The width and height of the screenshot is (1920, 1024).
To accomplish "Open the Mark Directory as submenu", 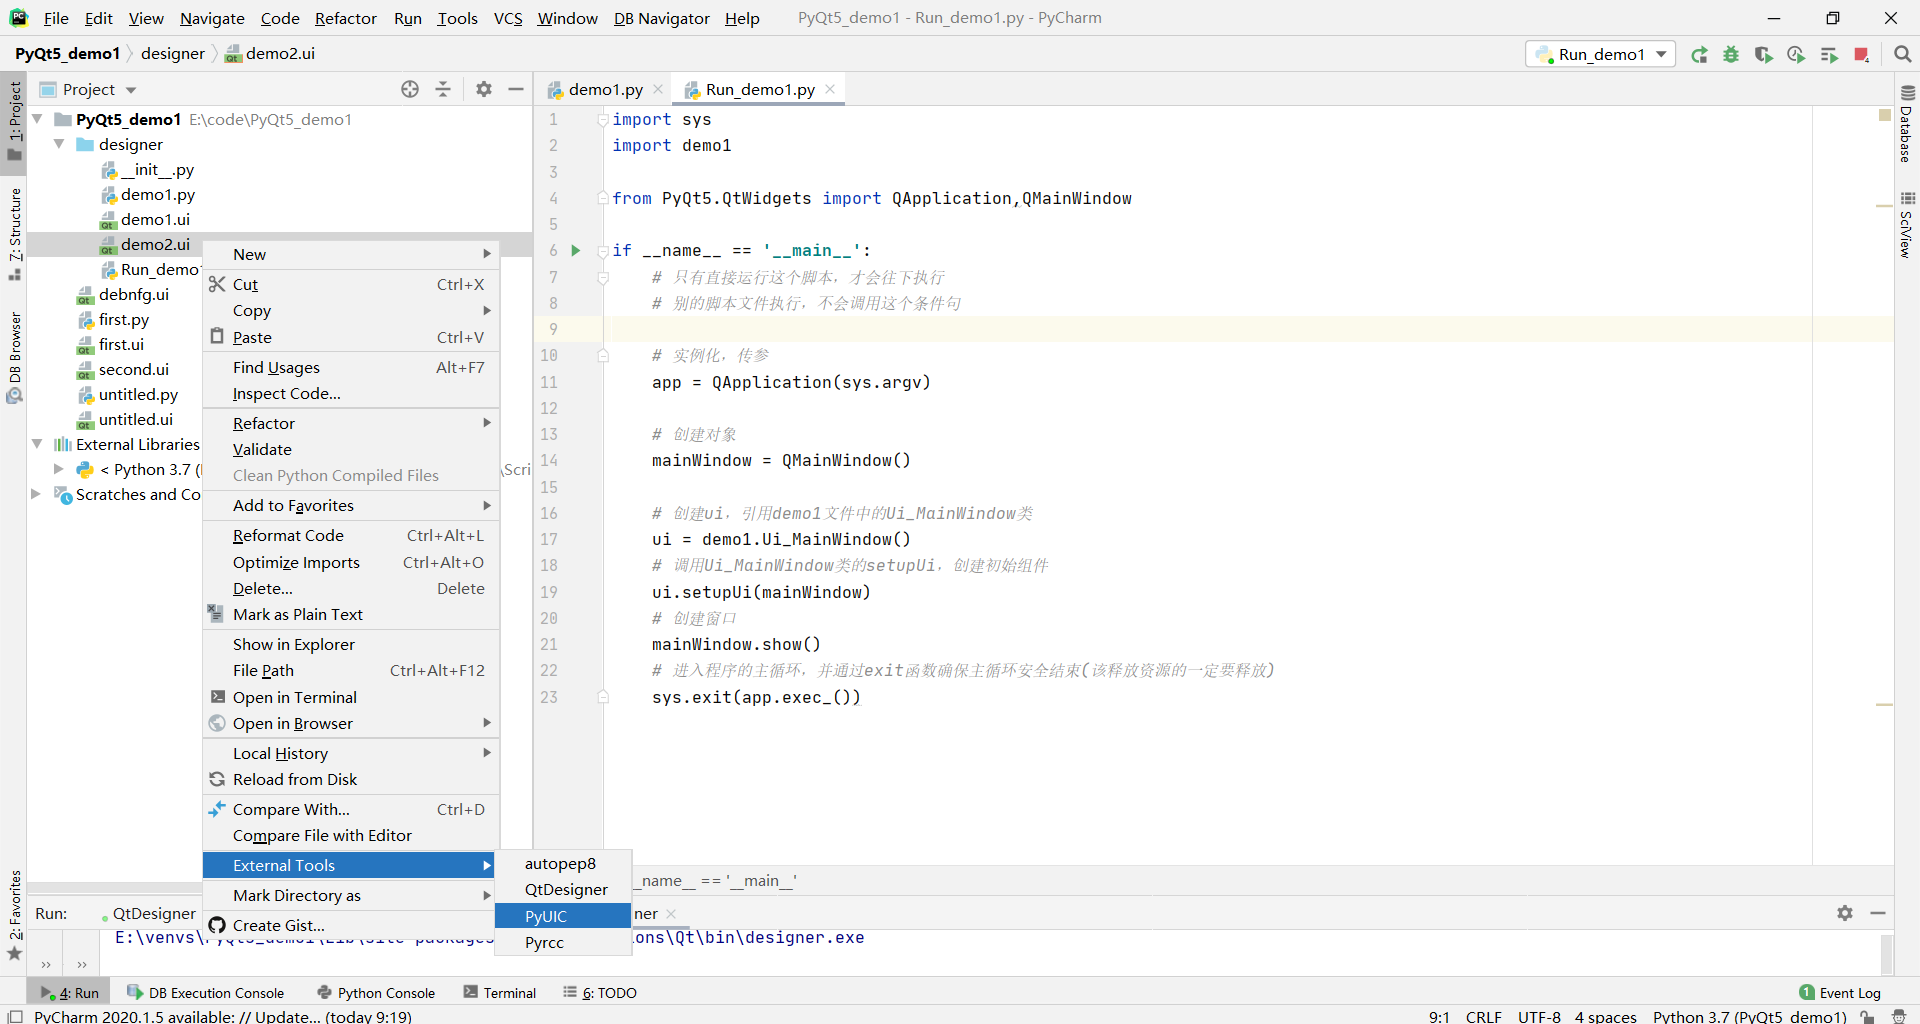I will pos(351,895).
